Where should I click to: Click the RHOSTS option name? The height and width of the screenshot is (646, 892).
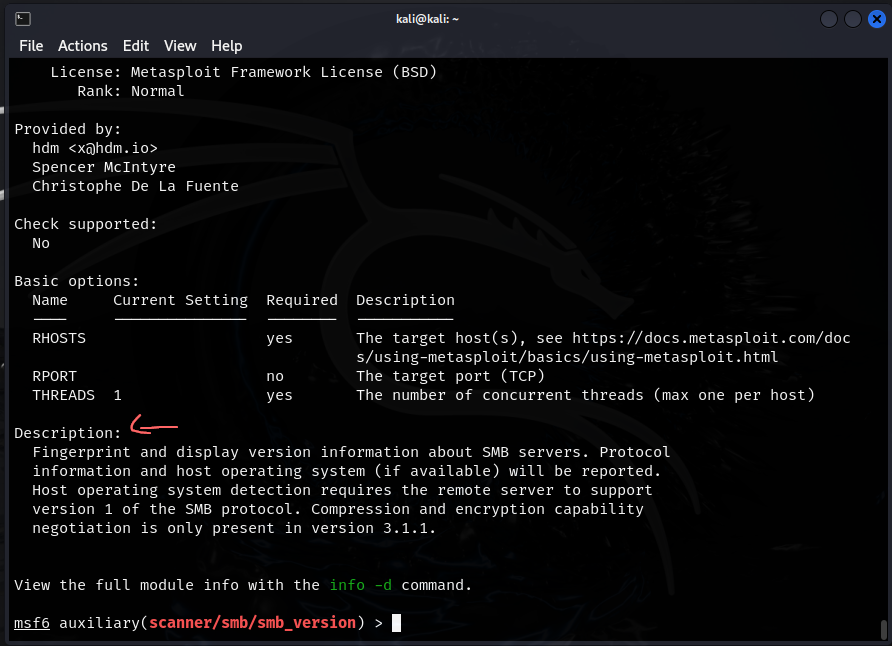tap(59, 338)
